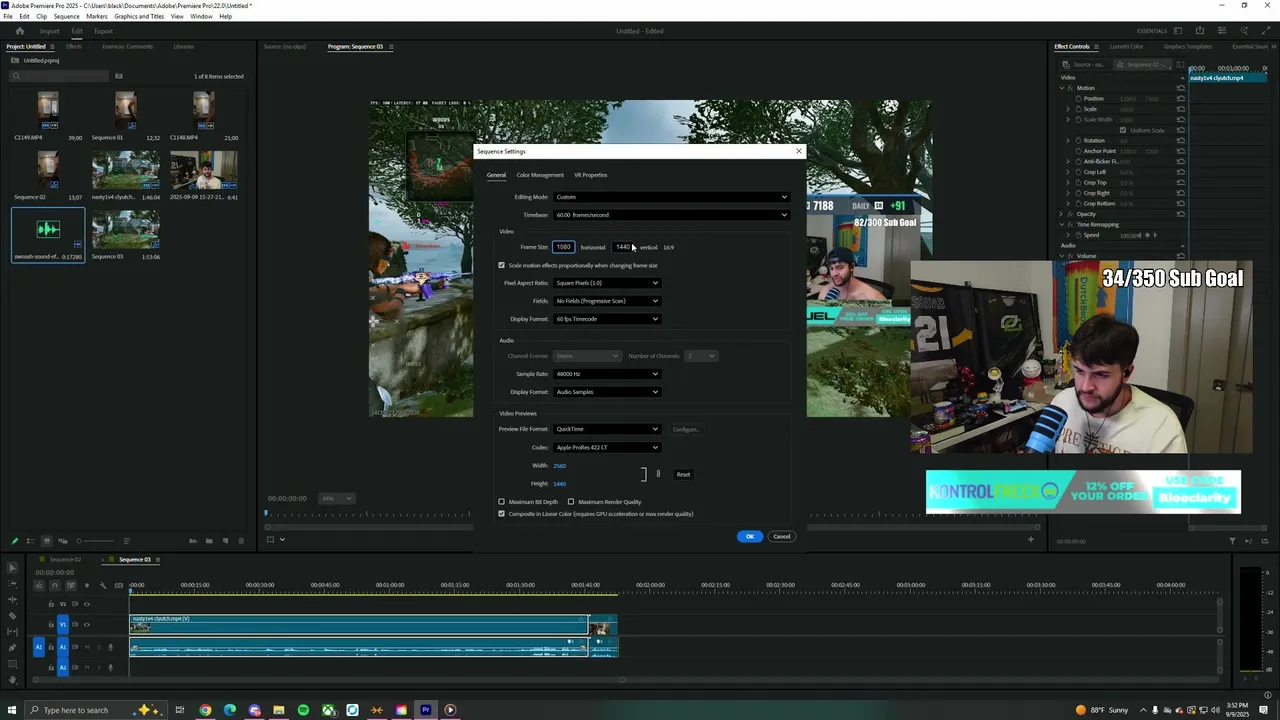The width and height of the screenshot is (1280, 720).
Task: Toggle V1 track lock icon
Action: [51, 624]
